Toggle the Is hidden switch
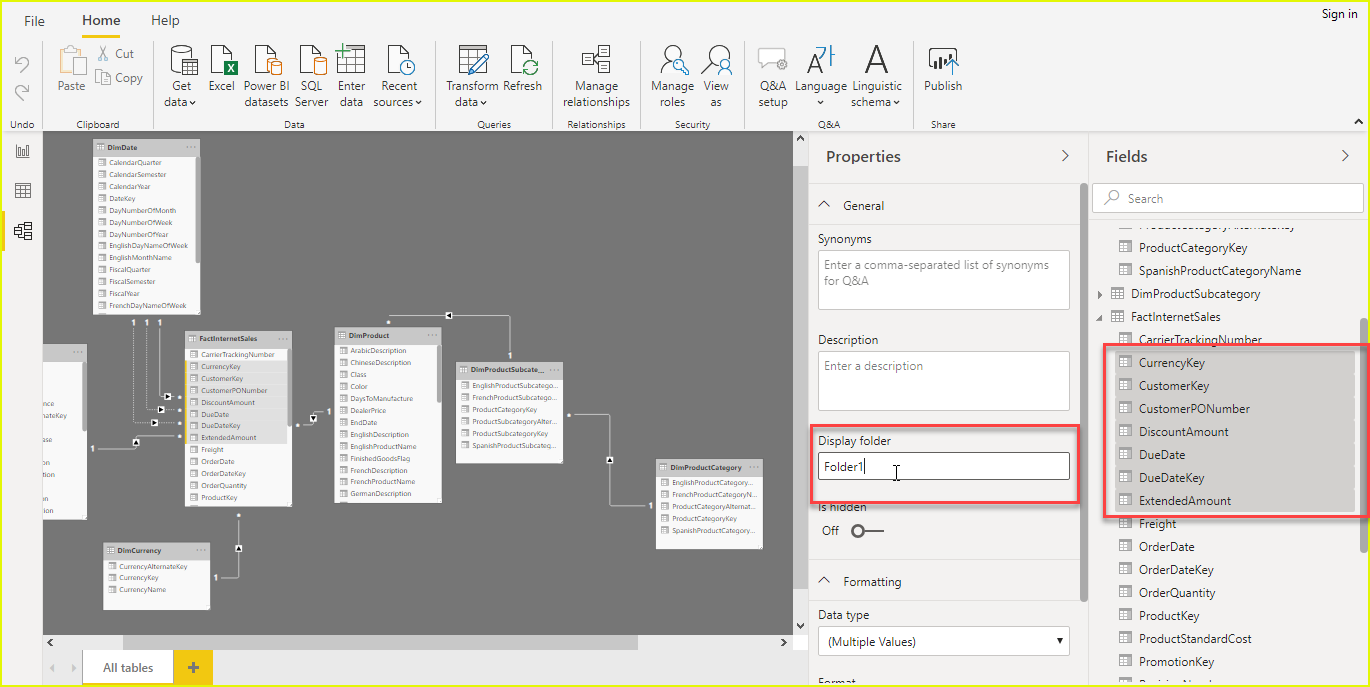 pos(866,531)
